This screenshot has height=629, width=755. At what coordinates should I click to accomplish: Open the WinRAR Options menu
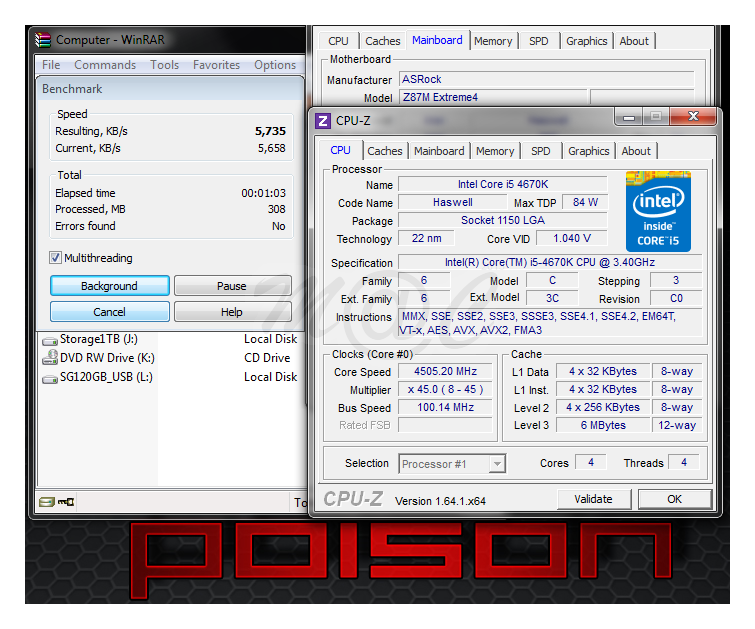click(275, 65)
